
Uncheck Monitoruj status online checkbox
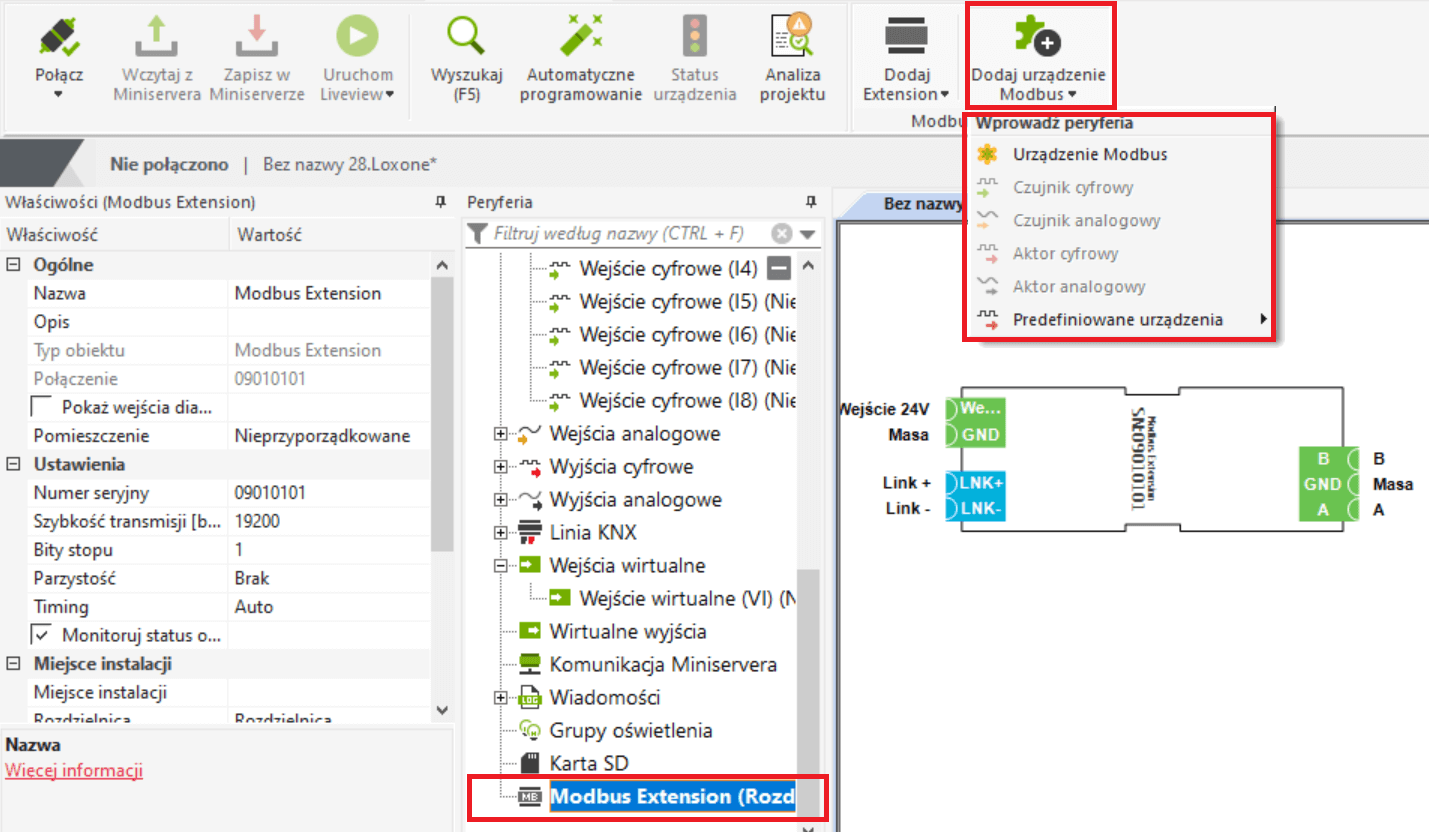coord(42,635)
